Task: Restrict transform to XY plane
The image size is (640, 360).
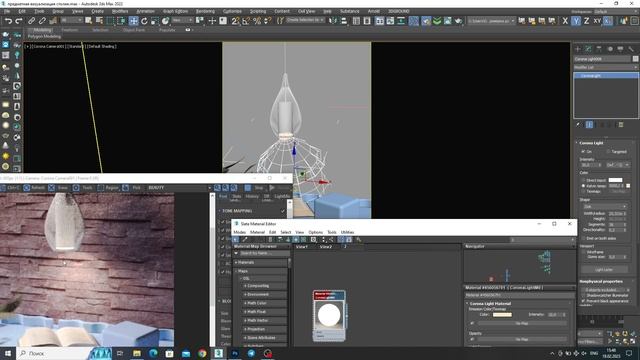Action: coord(597,21)
